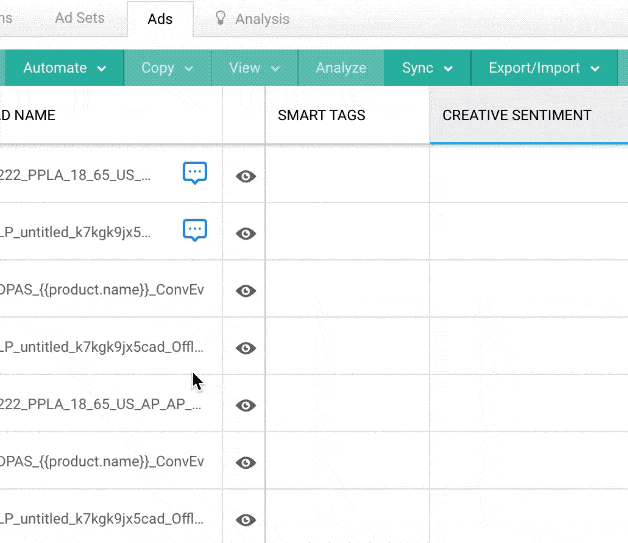
Task: Select first DPAS_{{product.name}}_ConvEv ad name
Action: [x=102, y=290]
